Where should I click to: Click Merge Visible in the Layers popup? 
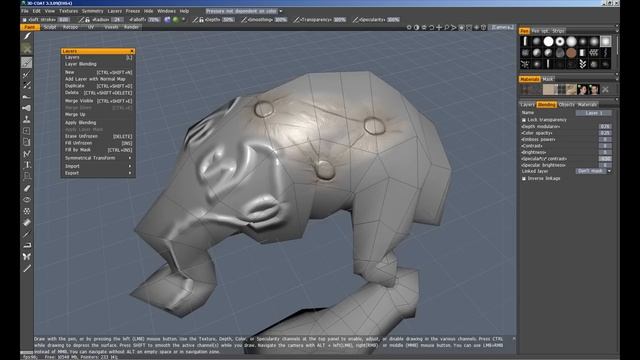tap(98, 101)
